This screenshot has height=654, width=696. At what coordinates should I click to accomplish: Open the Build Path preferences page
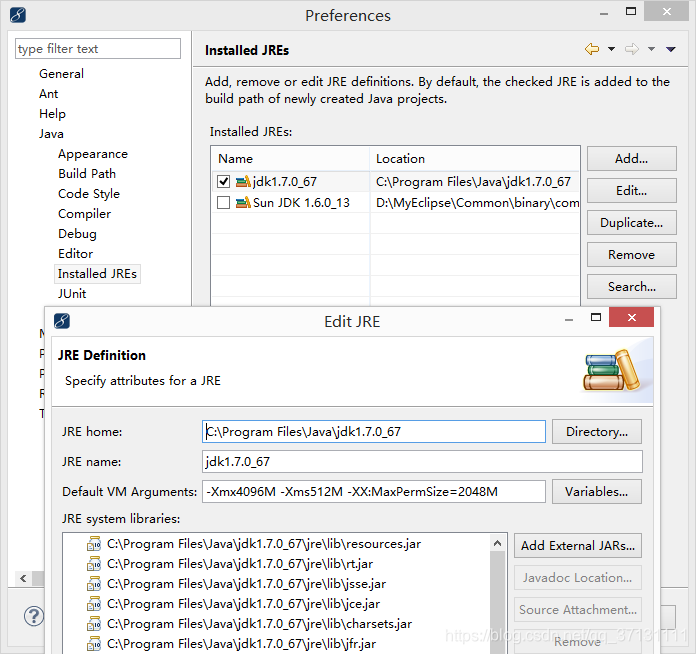point(87,174)
